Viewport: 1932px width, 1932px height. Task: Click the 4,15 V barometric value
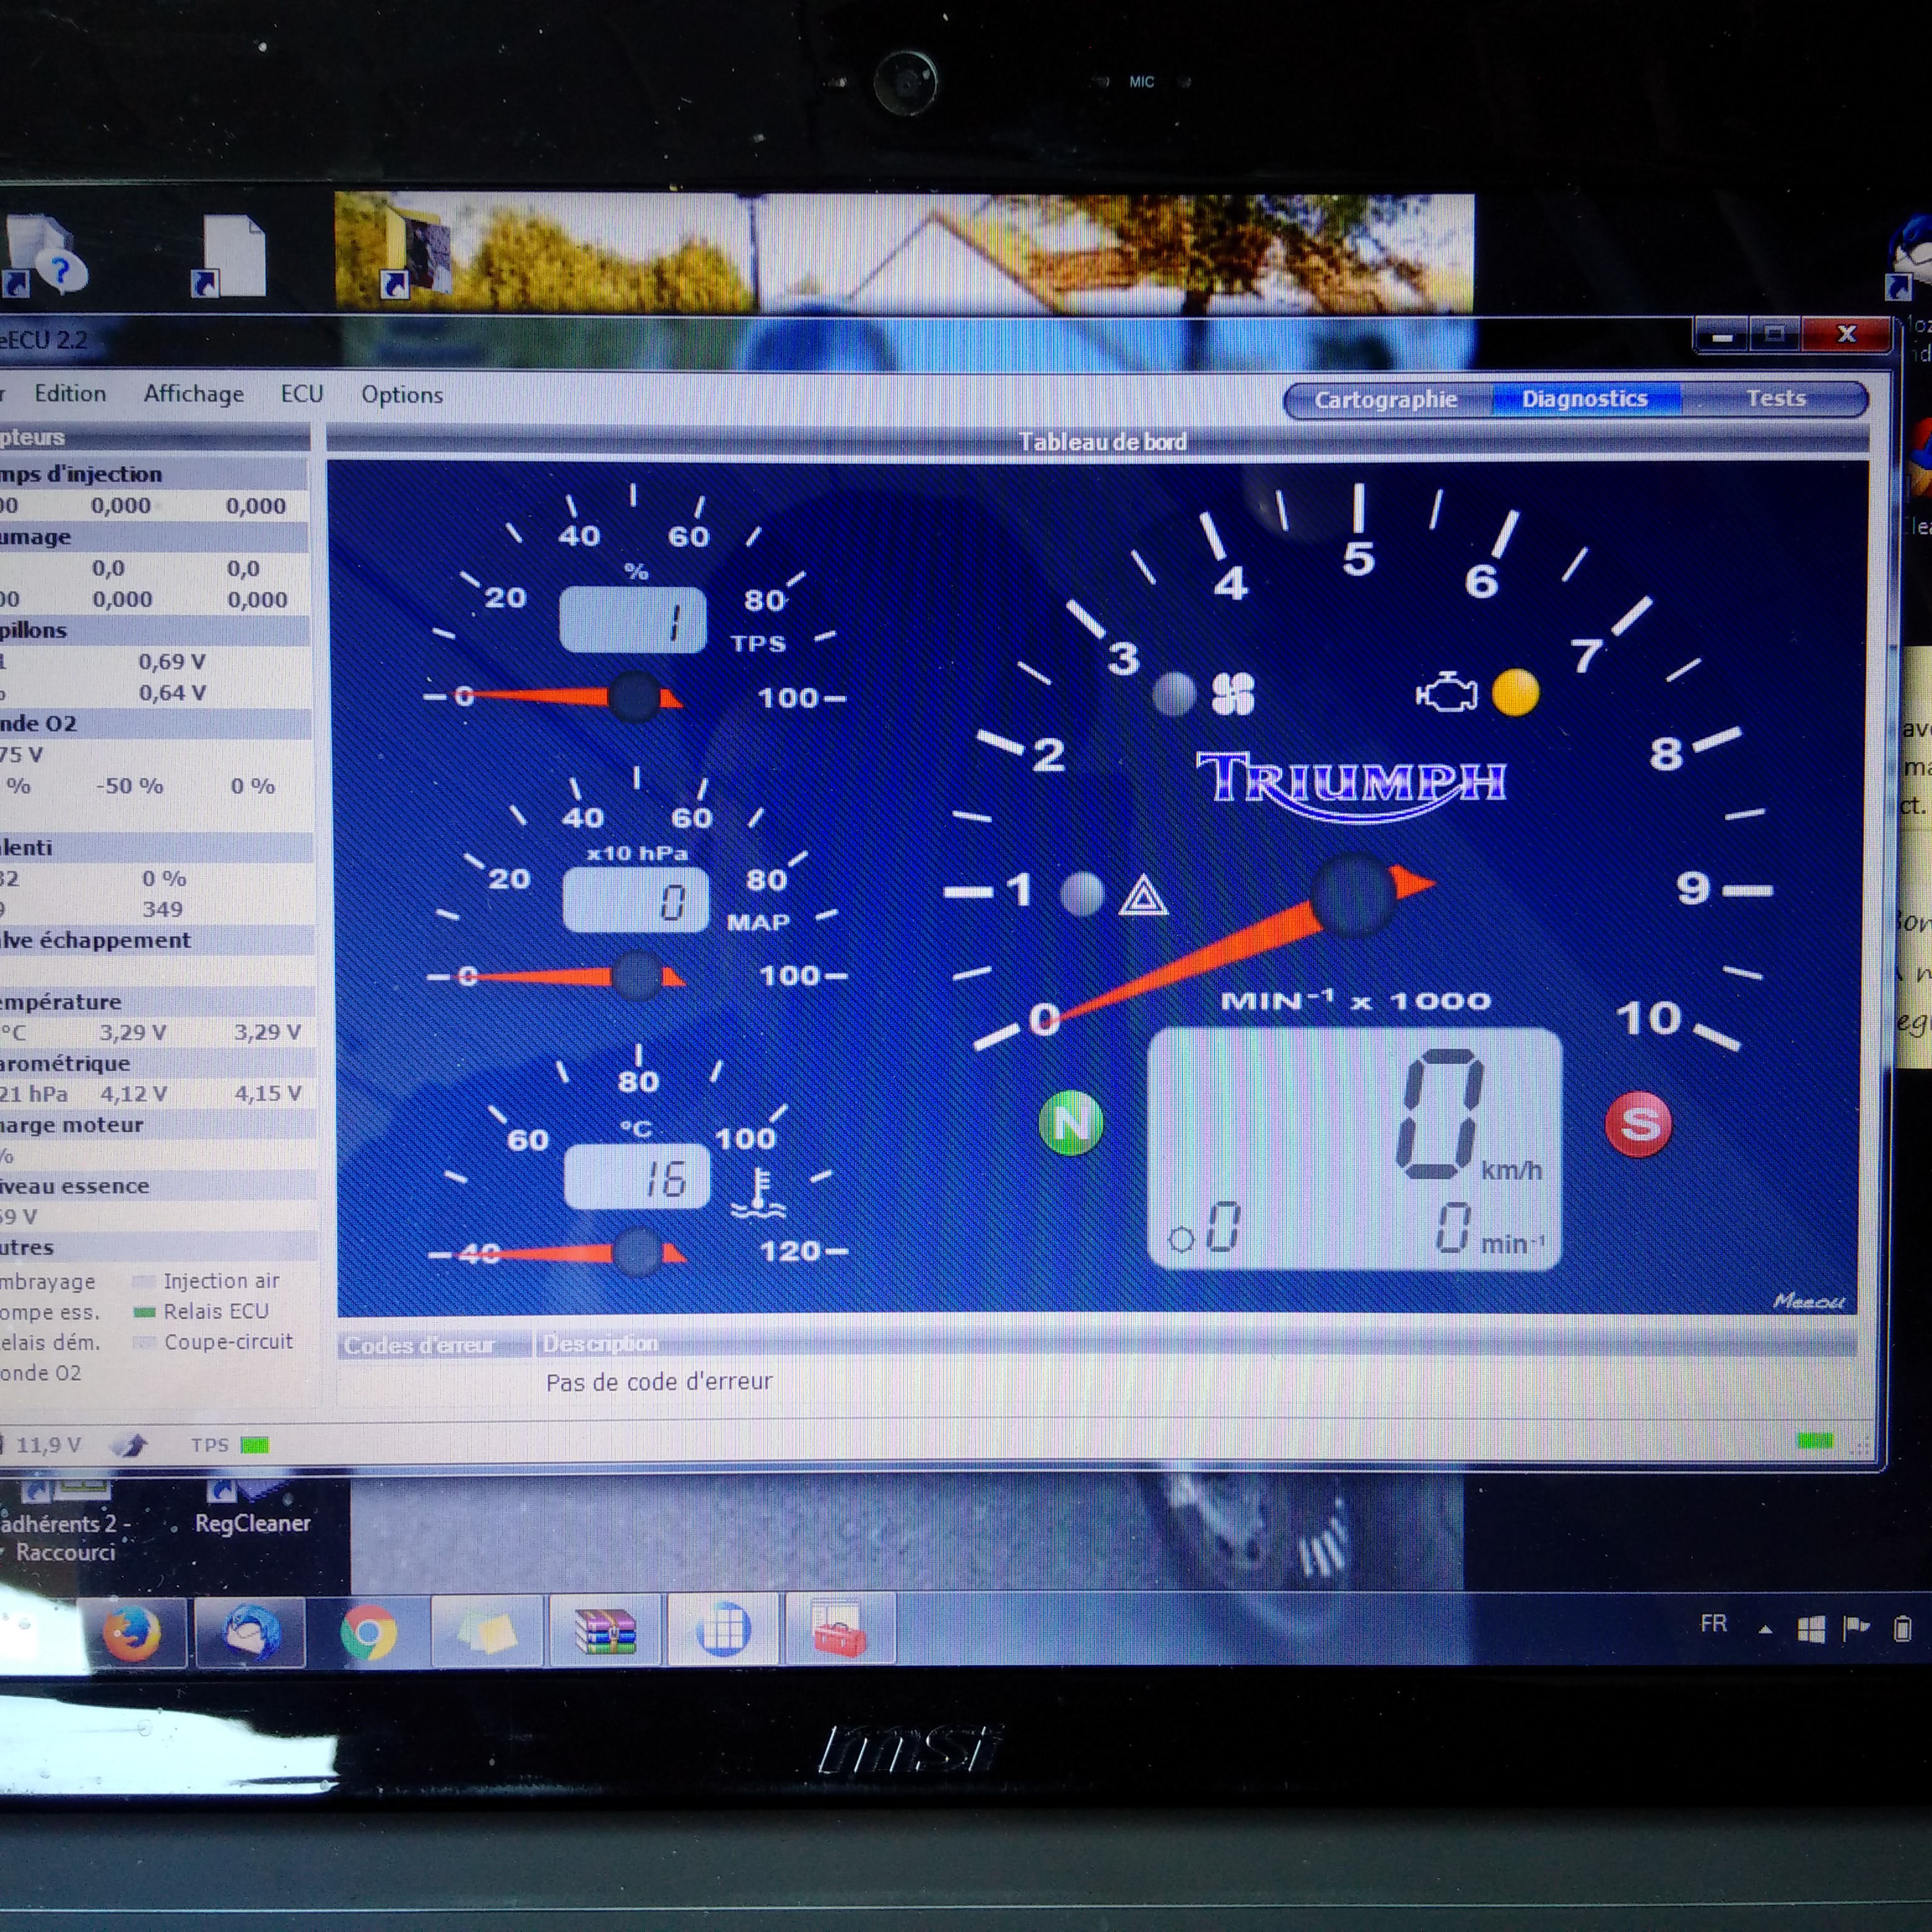click(268, 1094)
